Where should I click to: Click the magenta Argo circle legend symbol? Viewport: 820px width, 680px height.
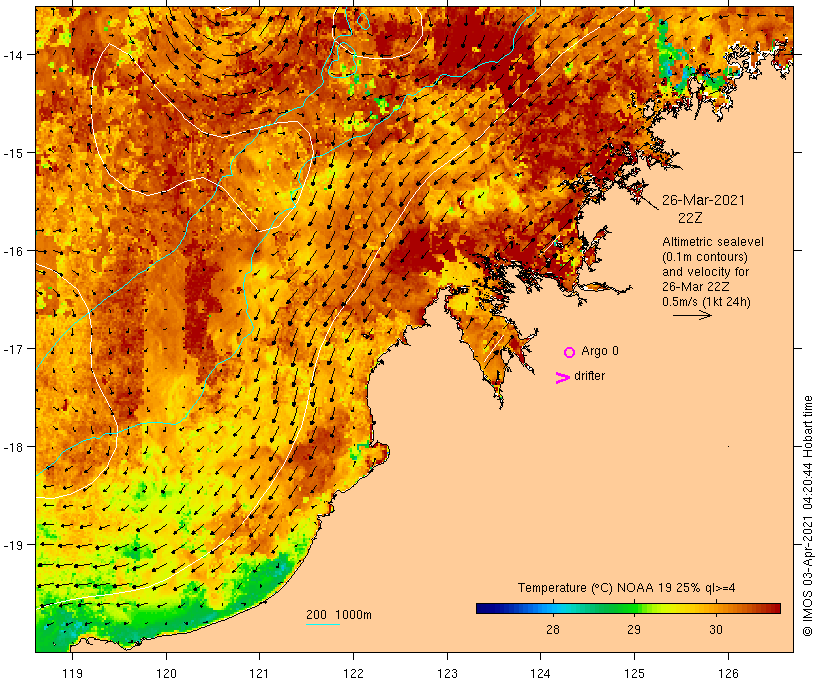tap(570, 352)
